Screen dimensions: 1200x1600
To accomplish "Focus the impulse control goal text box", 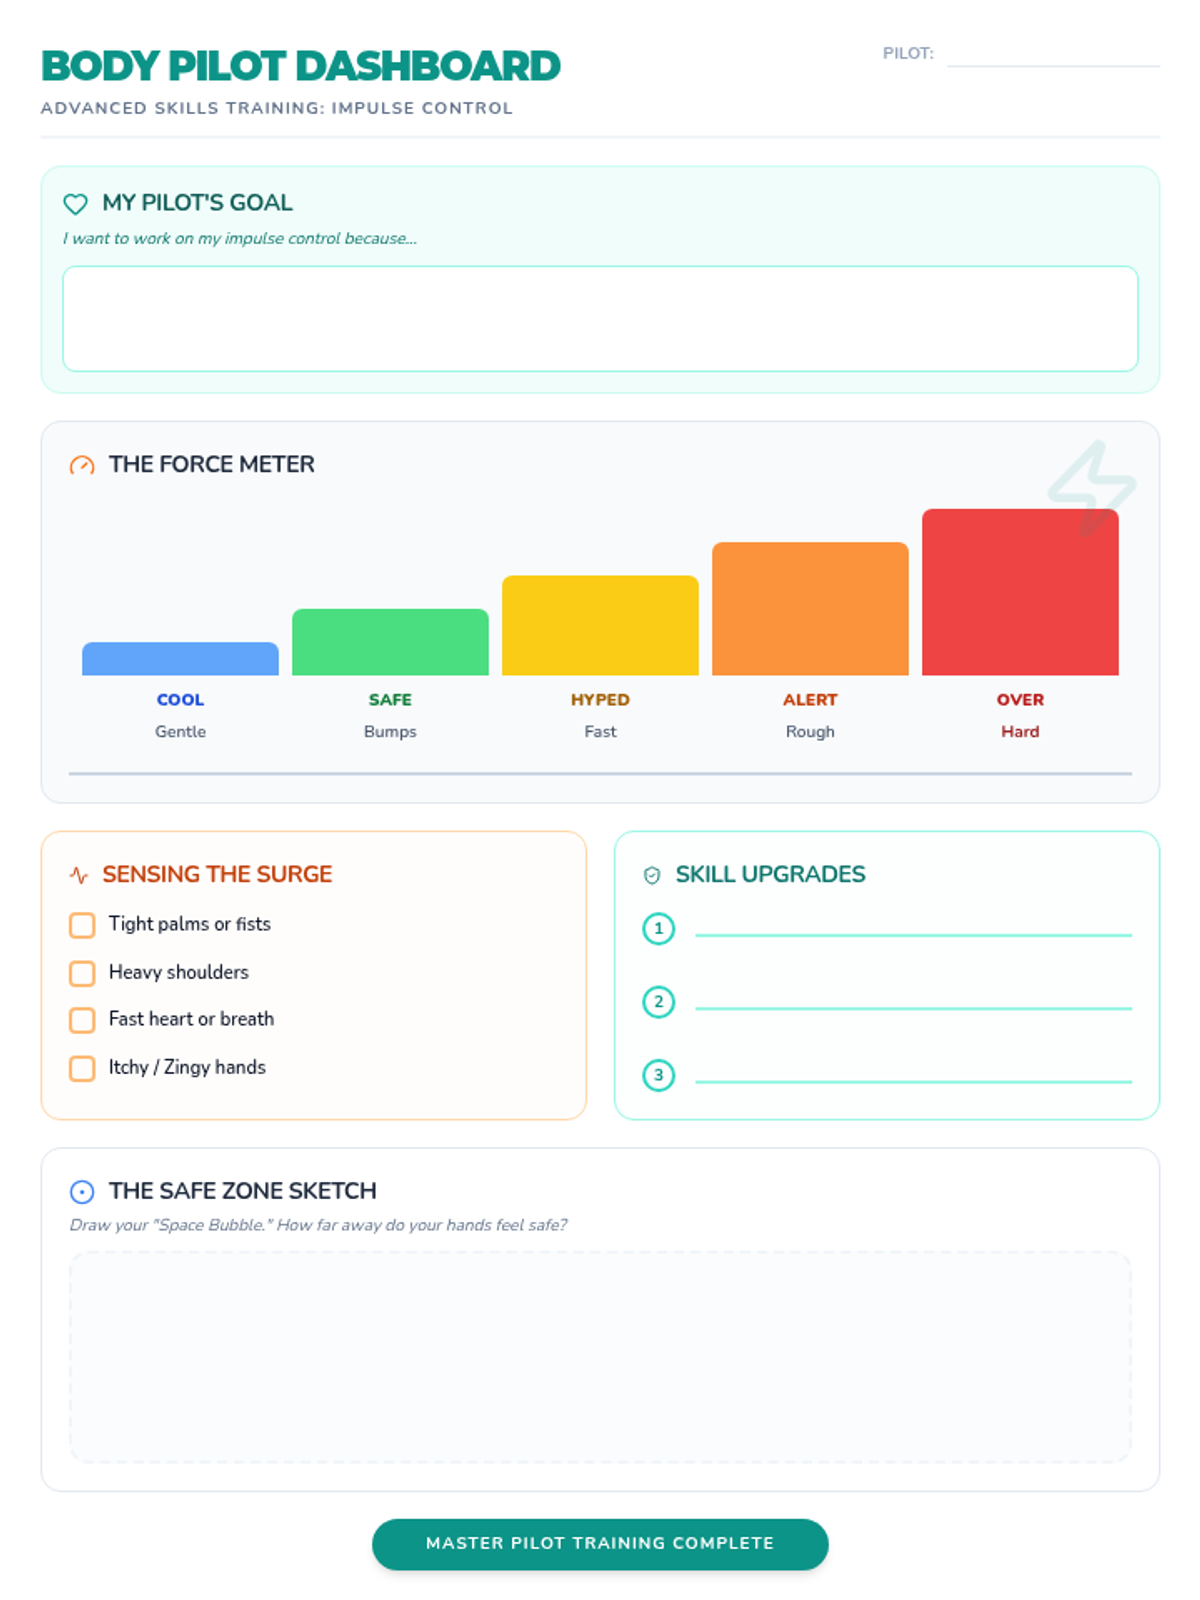I will (600, 319).
